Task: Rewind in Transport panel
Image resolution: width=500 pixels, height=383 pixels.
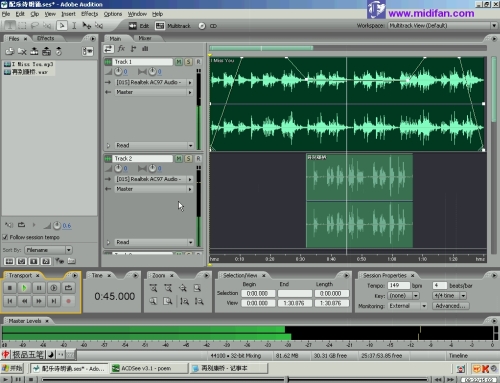Action: pyautogui.click(x=24, y=301)
